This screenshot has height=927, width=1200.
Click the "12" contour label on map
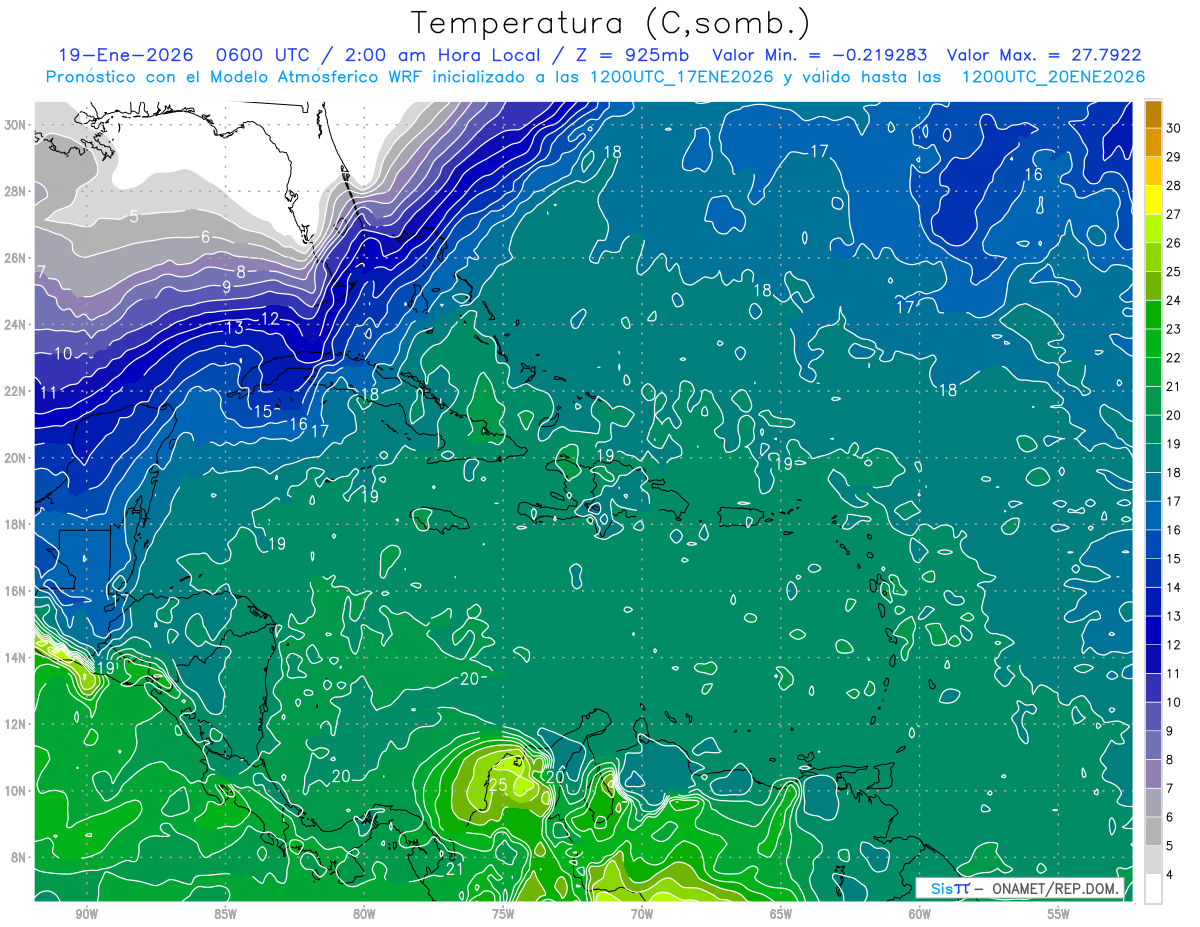point(270,318)
